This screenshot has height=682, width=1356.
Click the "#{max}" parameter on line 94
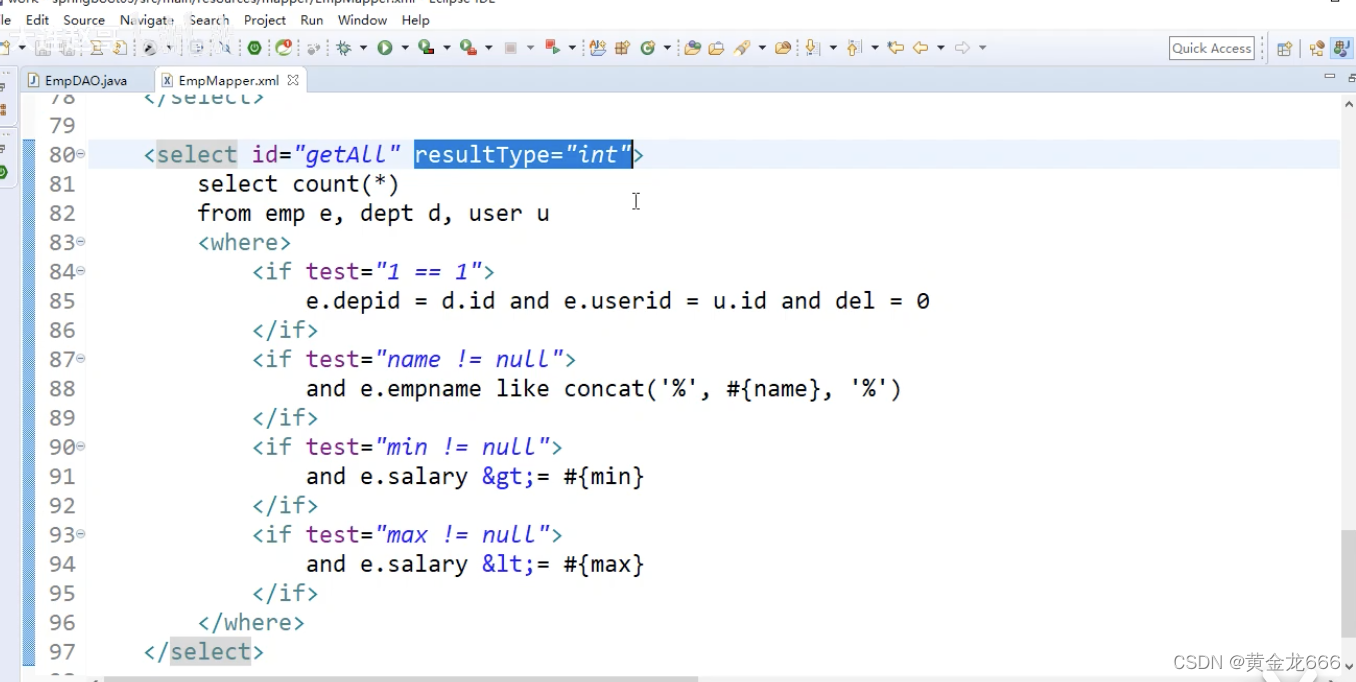[x=604, y=564]
